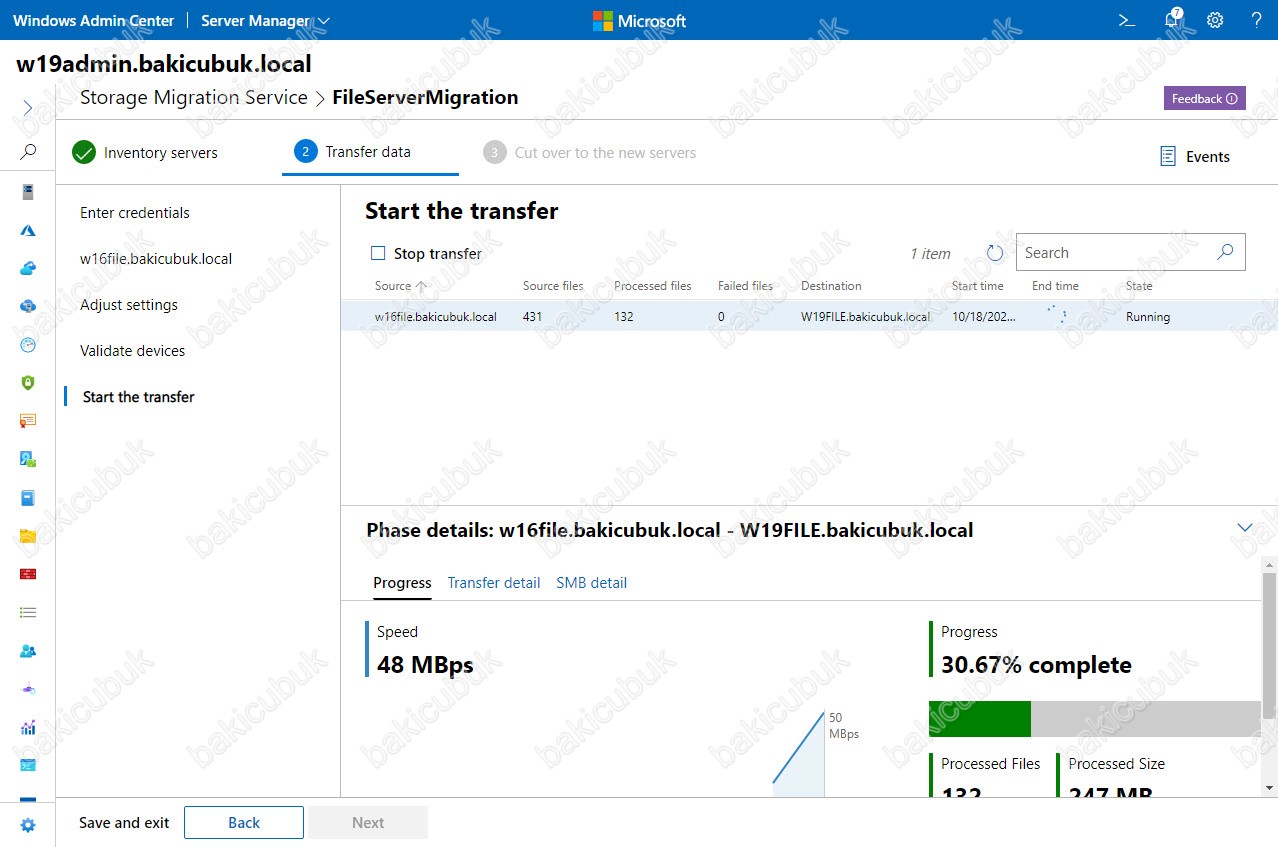
Task: Open the Server Manager dropdown
Action: (x=266, y=20)
